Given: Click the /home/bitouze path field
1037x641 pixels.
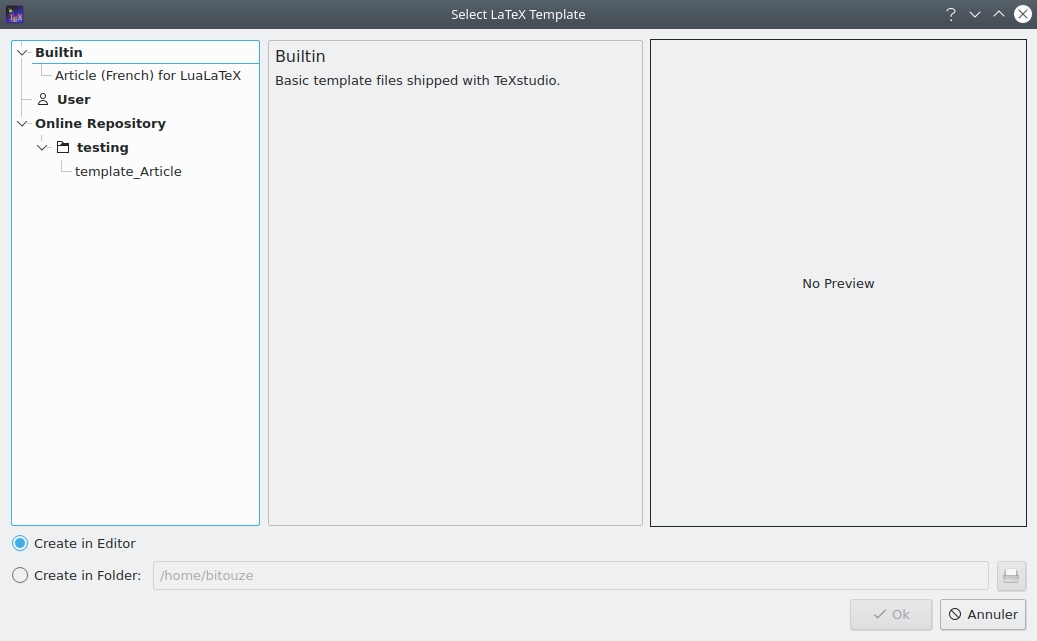Looking at the screenshot, I should coord(570,575).
